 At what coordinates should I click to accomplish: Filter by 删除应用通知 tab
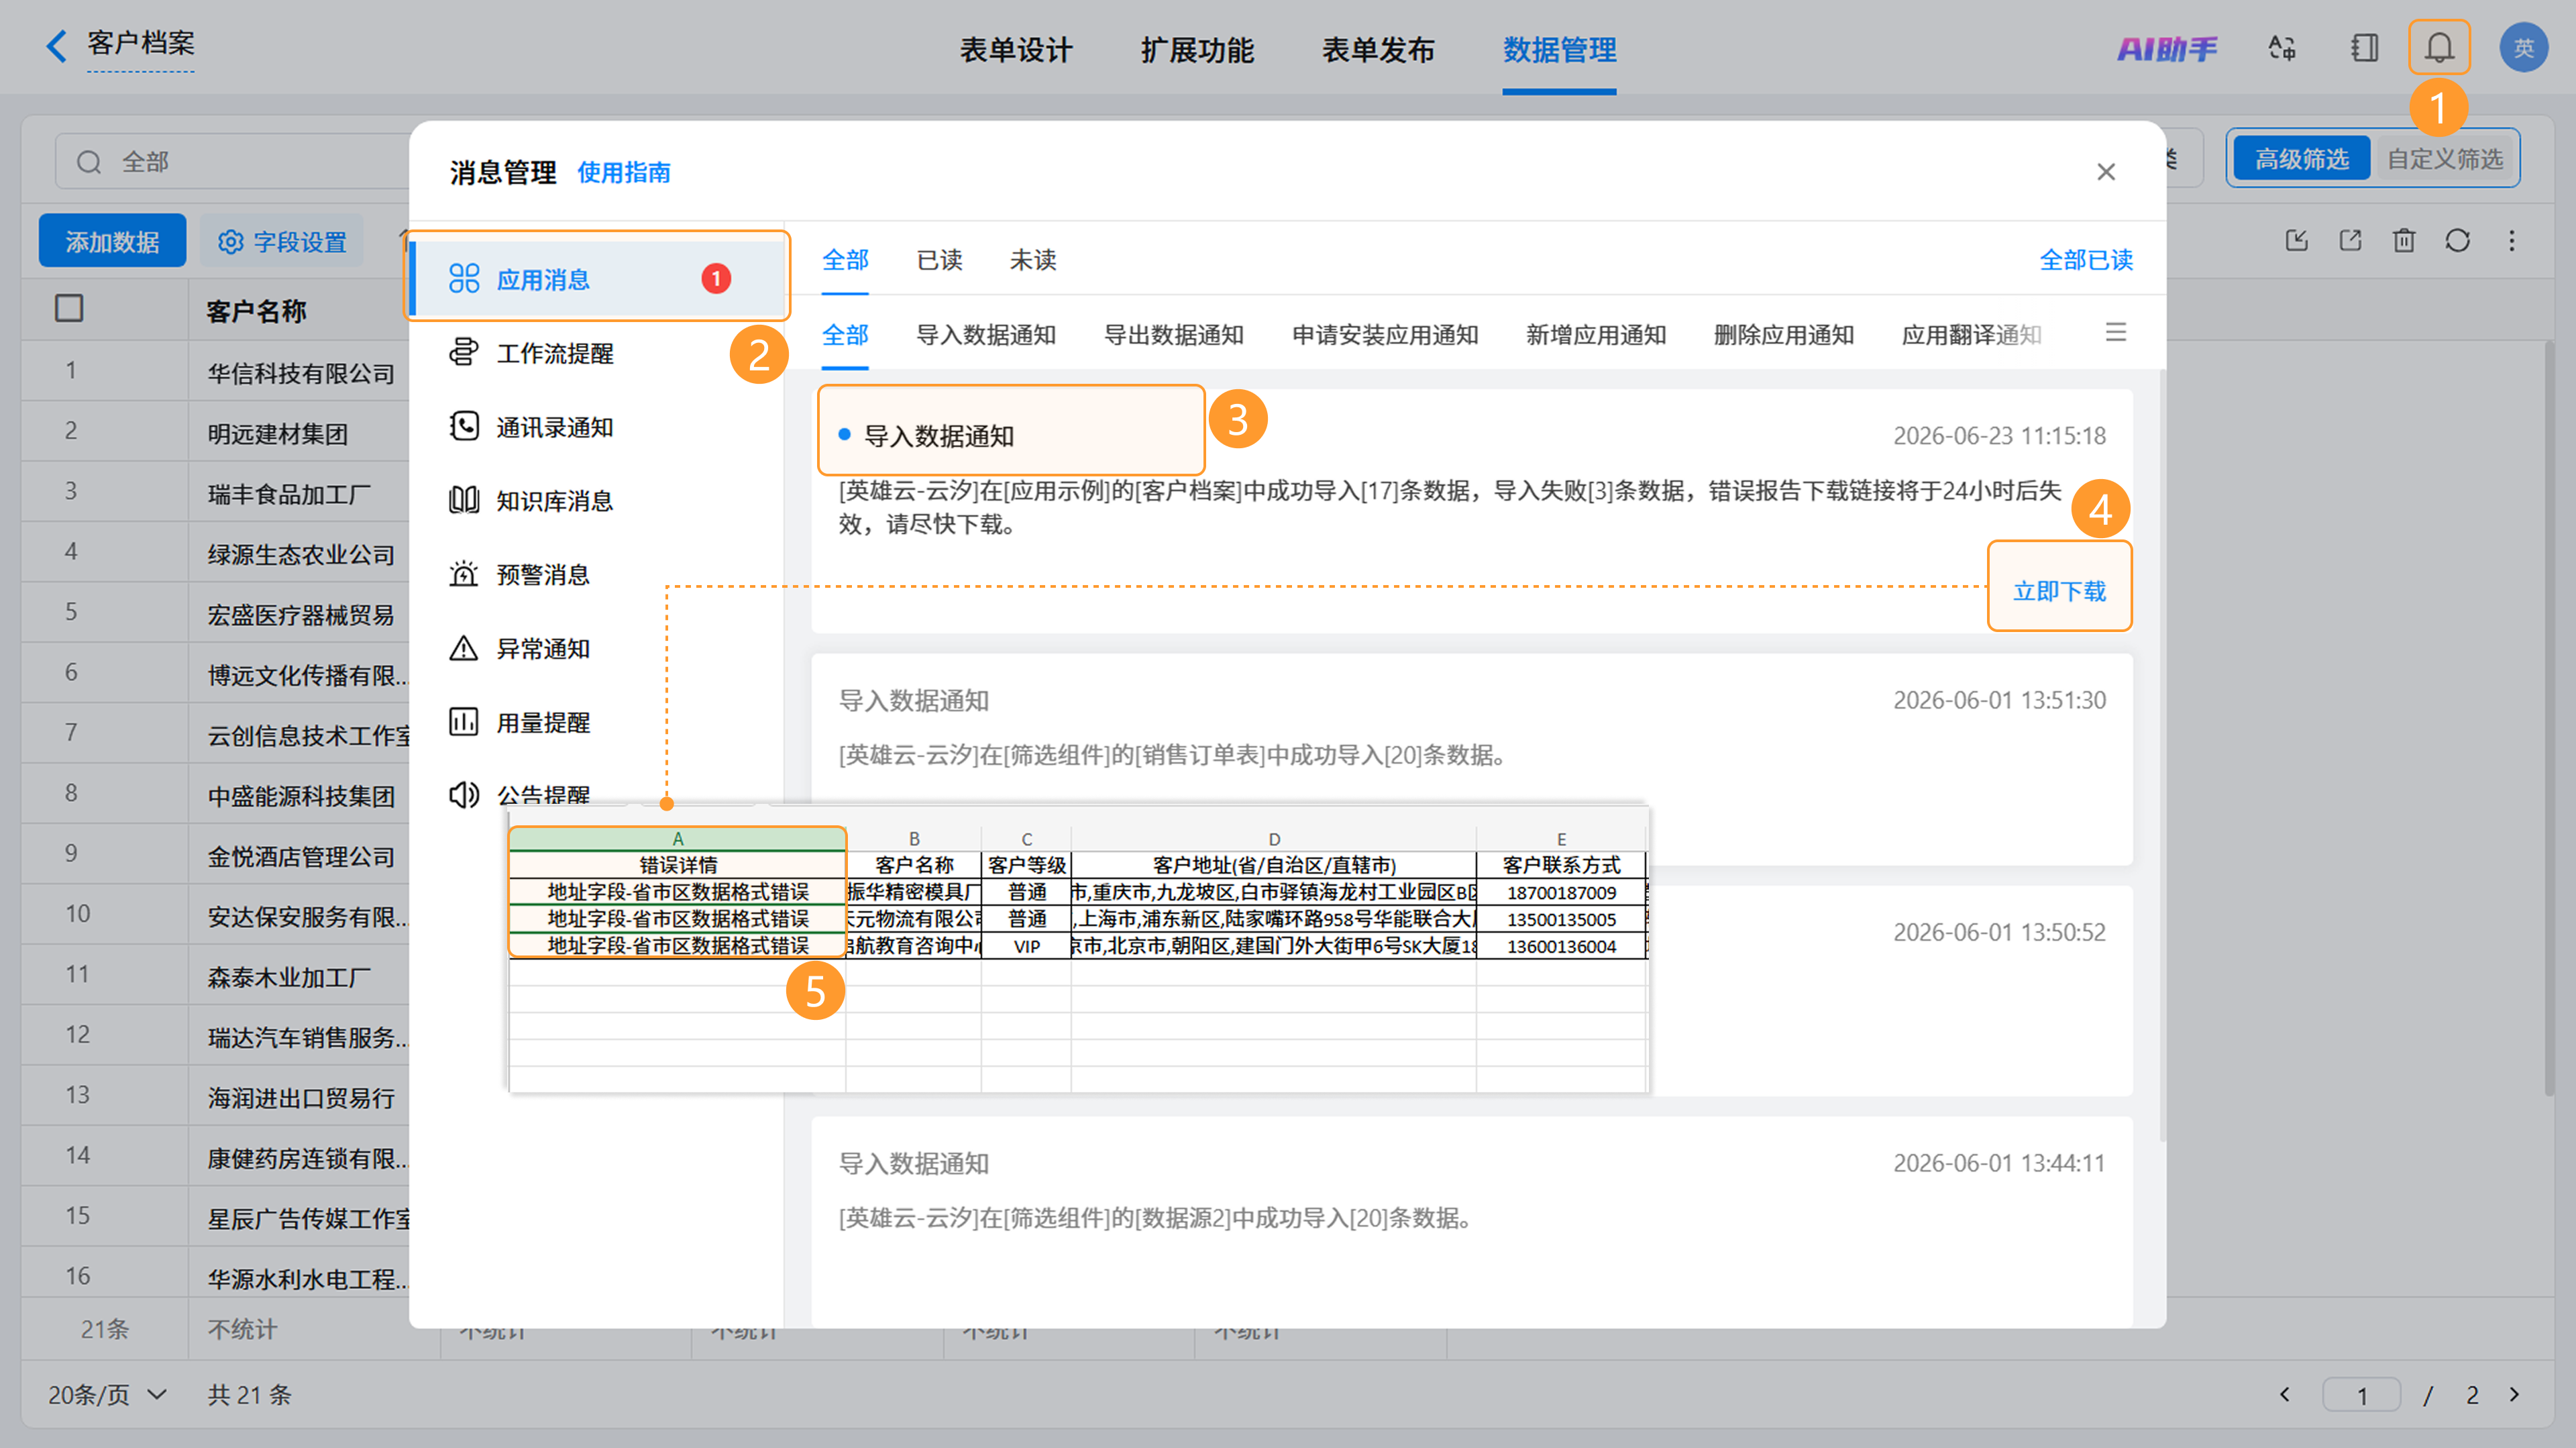(1784, 335)
